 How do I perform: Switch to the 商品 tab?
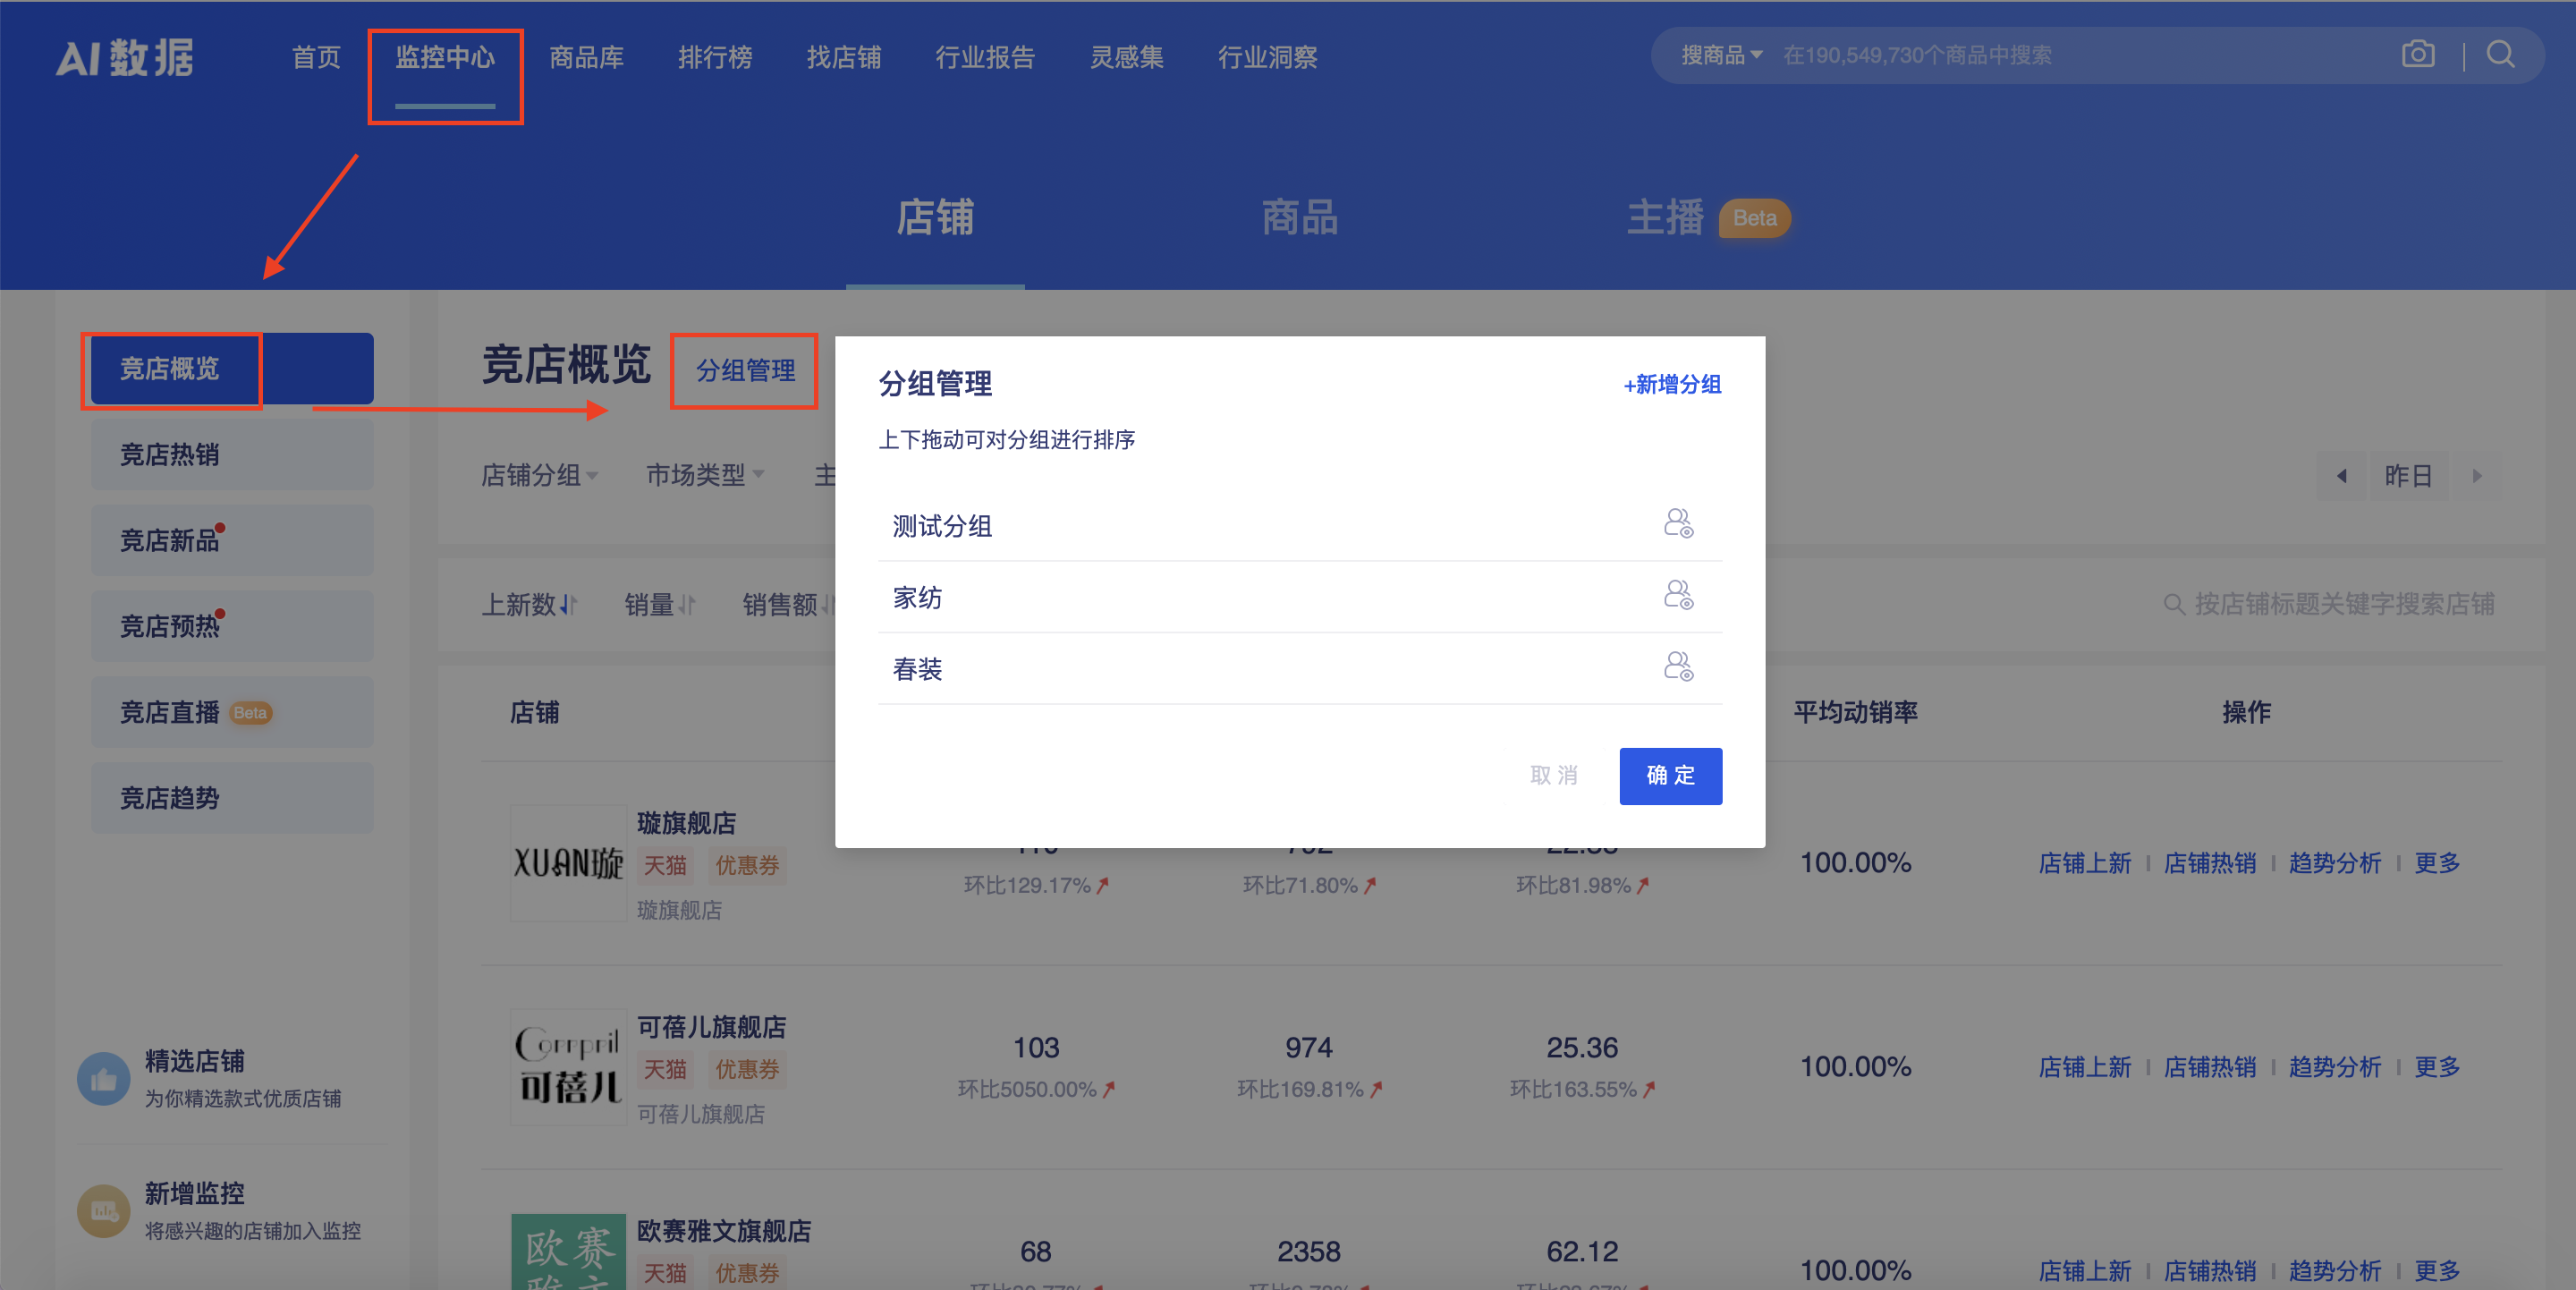(x=1299, y=219)
